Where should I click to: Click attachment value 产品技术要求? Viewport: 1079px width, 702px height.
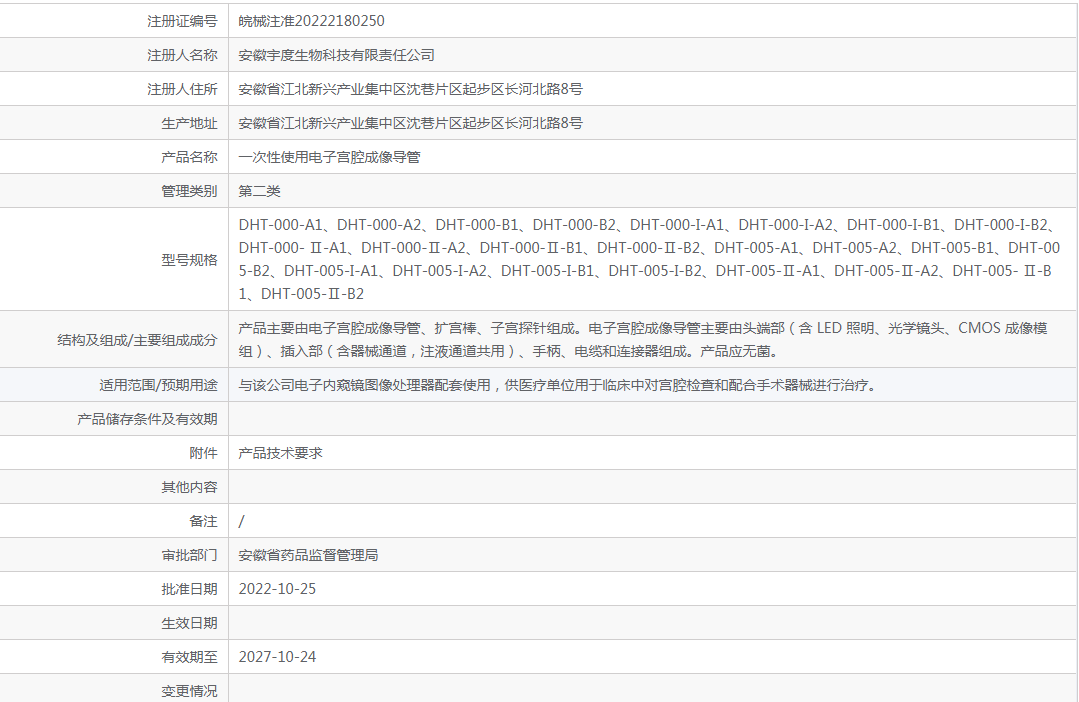280,453
